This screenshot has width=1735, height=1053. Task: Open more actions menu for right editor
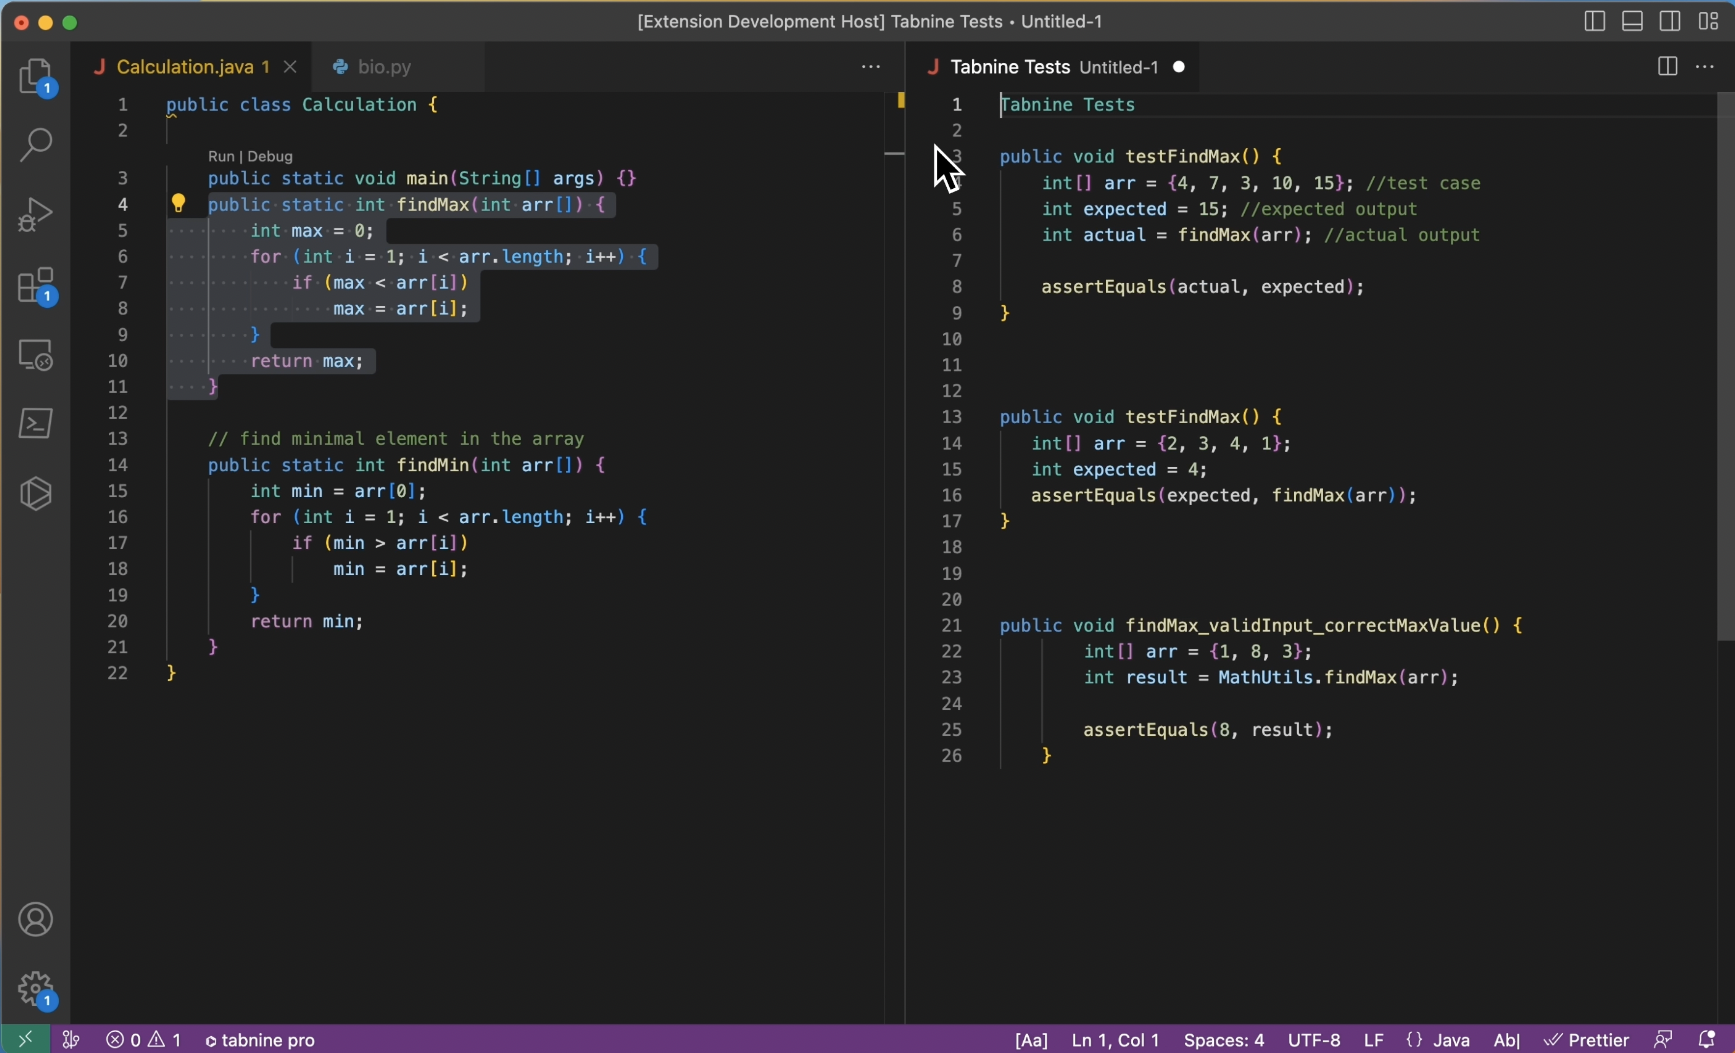[x=1705, y=67]
